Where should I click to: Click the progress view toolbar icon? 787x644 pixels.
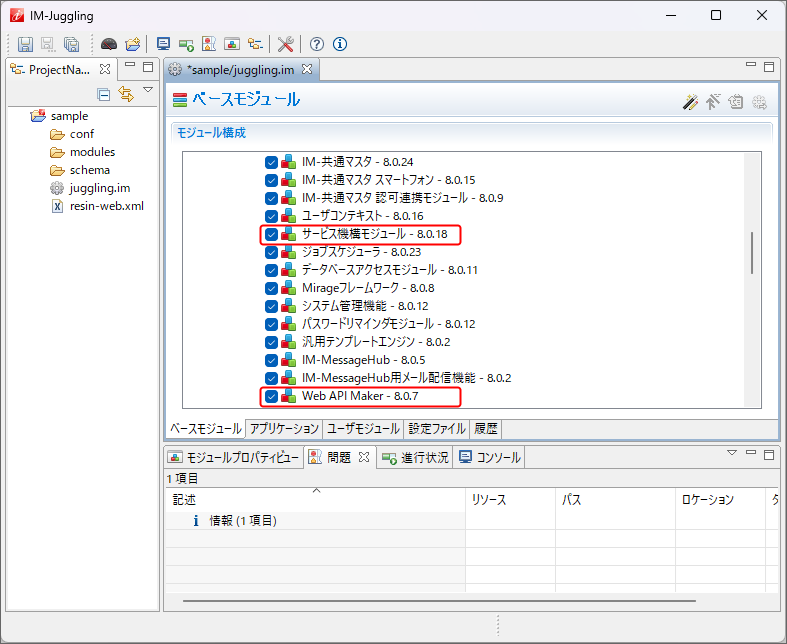(186, 45)
